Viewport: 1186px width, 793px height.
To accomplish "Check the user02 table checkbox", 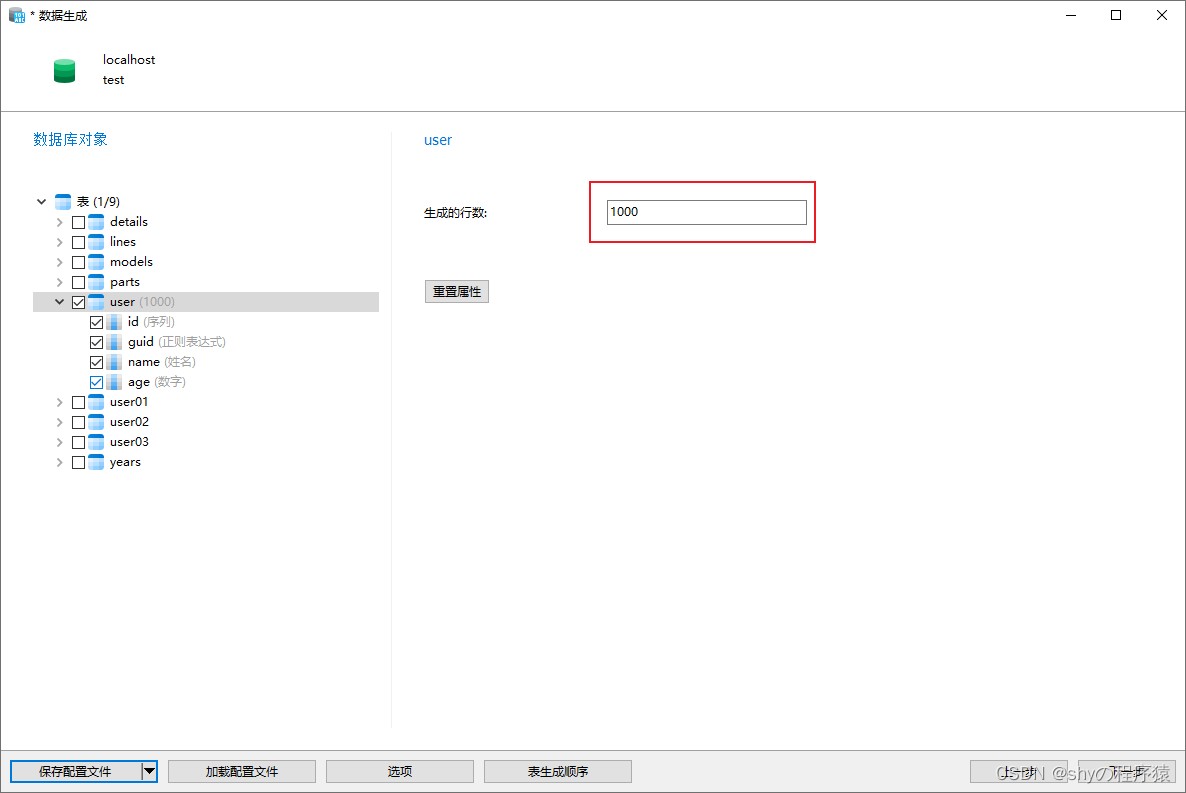I will tap(79, 422).
